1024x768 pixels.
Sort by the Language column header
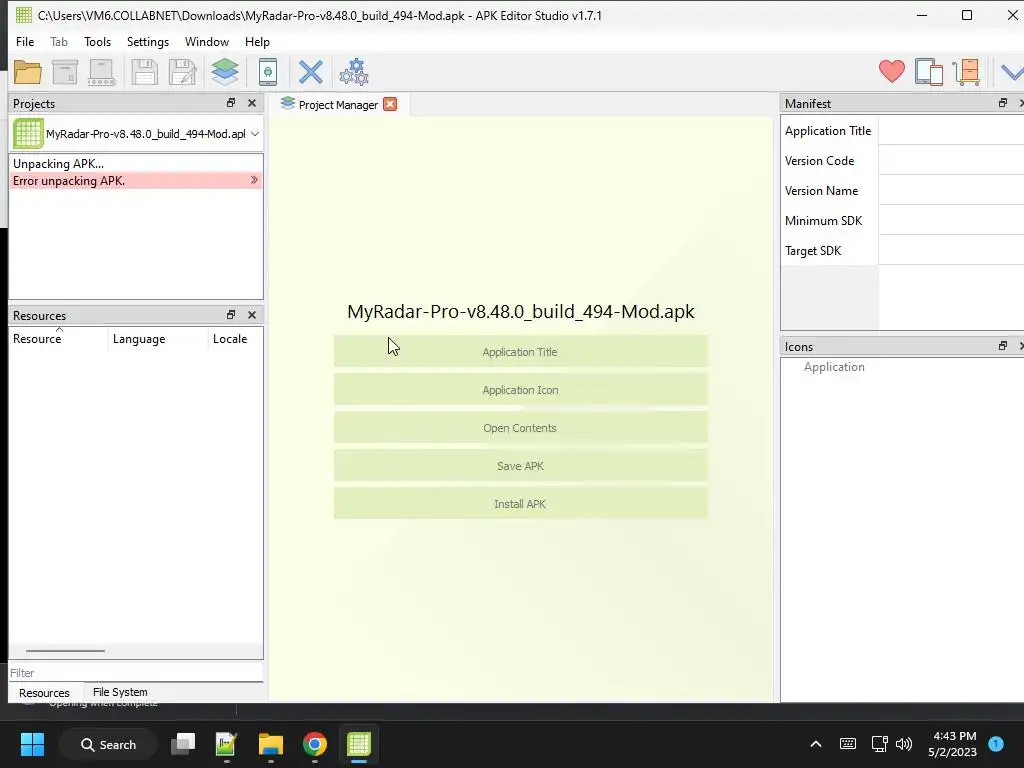pyautogui.click(x=158, y=339)
